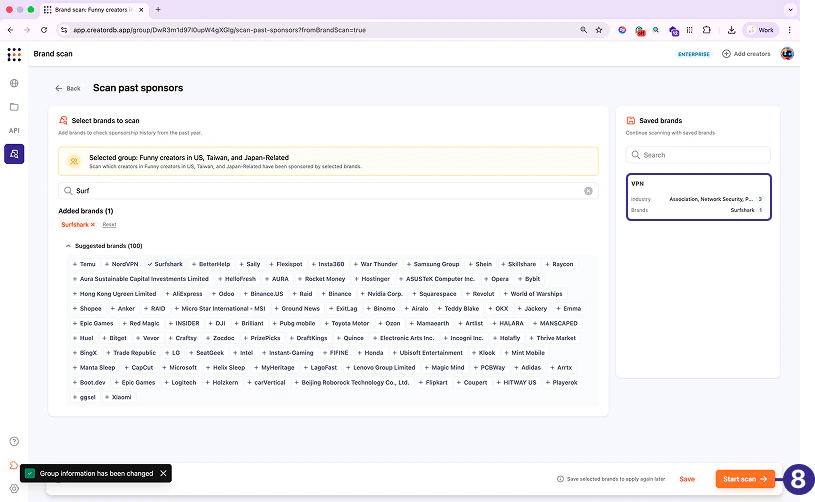The width and height of the screenshot is (815, 502).
Task: Add Skillshare brand chip
Action: (518, 264)
